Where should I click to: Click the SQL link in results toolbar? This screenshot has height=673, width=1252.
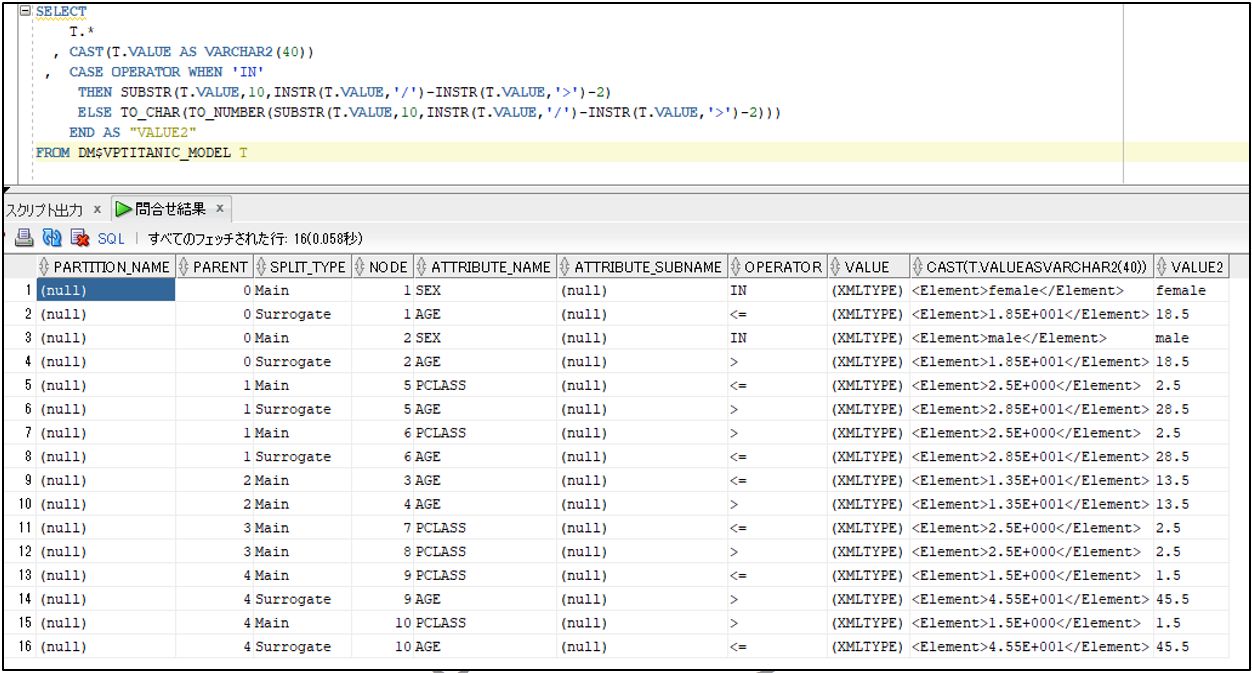(x=111, y=239)
